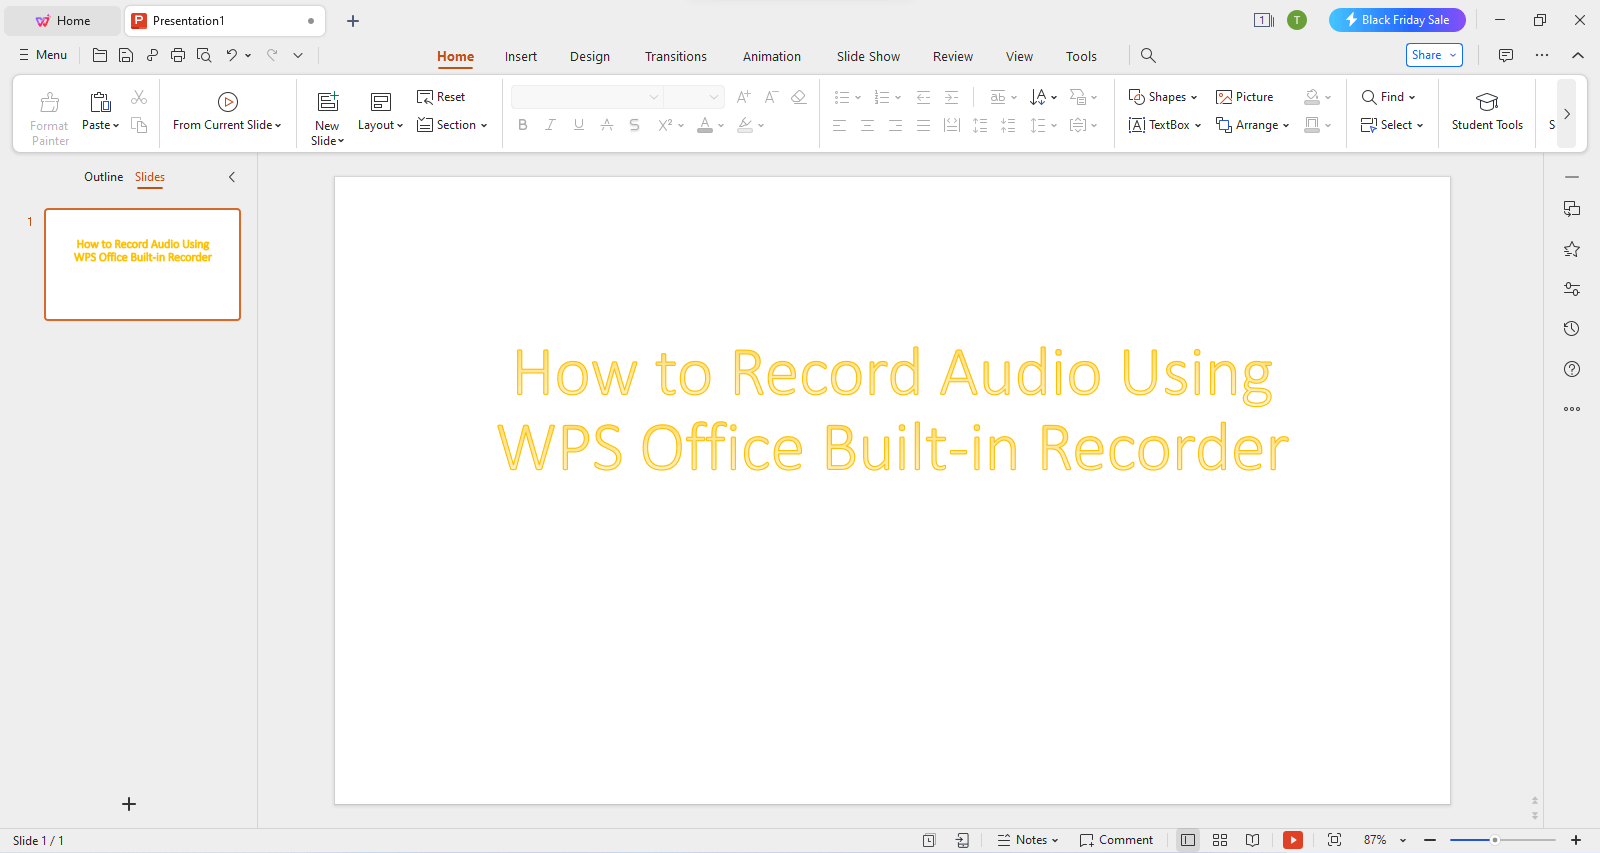Click the Share button
1600x853 pixels.
click(x=1434, y=55)
